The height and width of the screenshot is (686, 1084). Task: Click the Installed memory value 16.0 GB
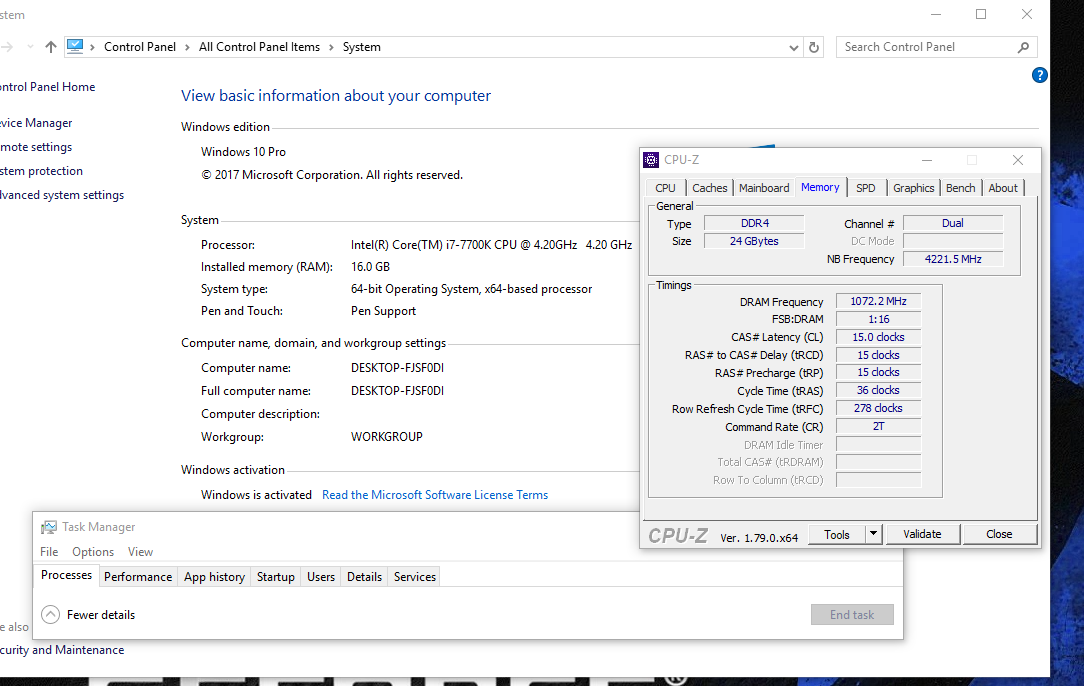[x=370, y=267]
